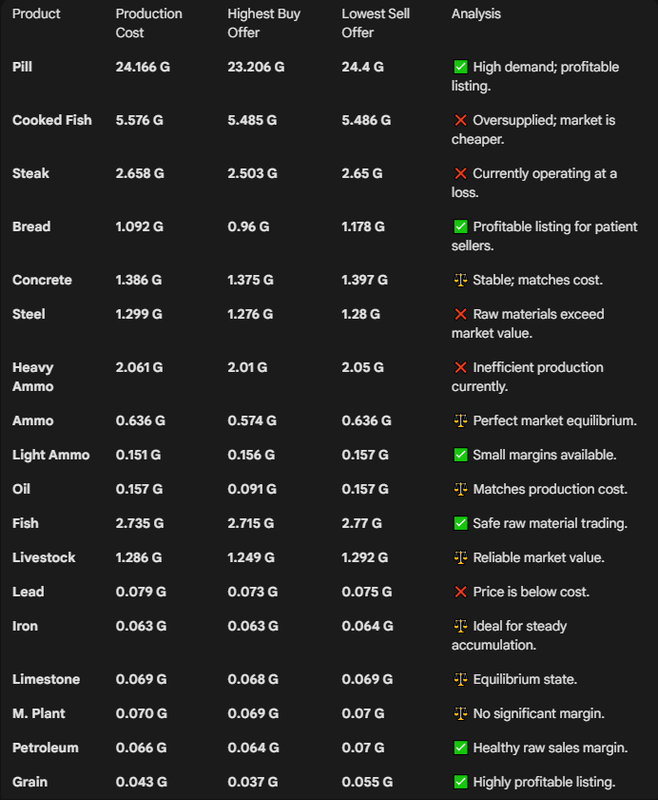The width and height of the screenshot is (658, 800).
Task: Click the Lowest Sell Offer column header
Action: (375, 23)
